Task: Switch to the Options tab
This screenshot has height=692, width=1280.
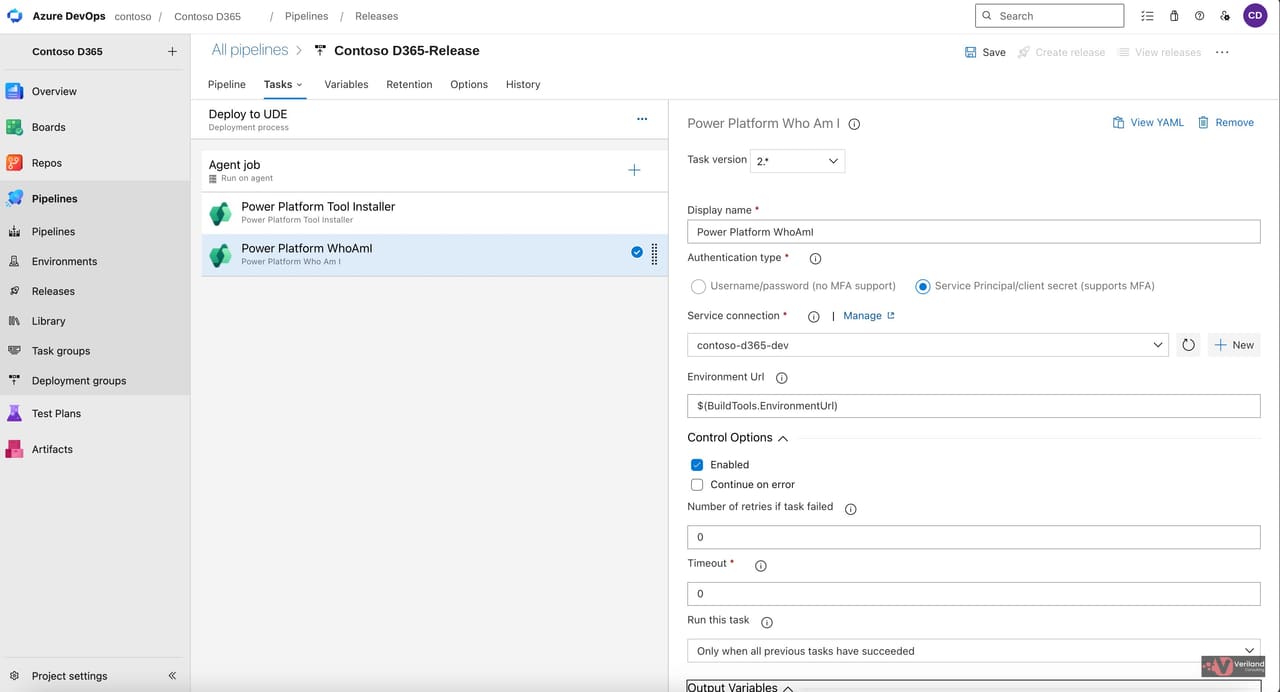Action: [469, 84]
